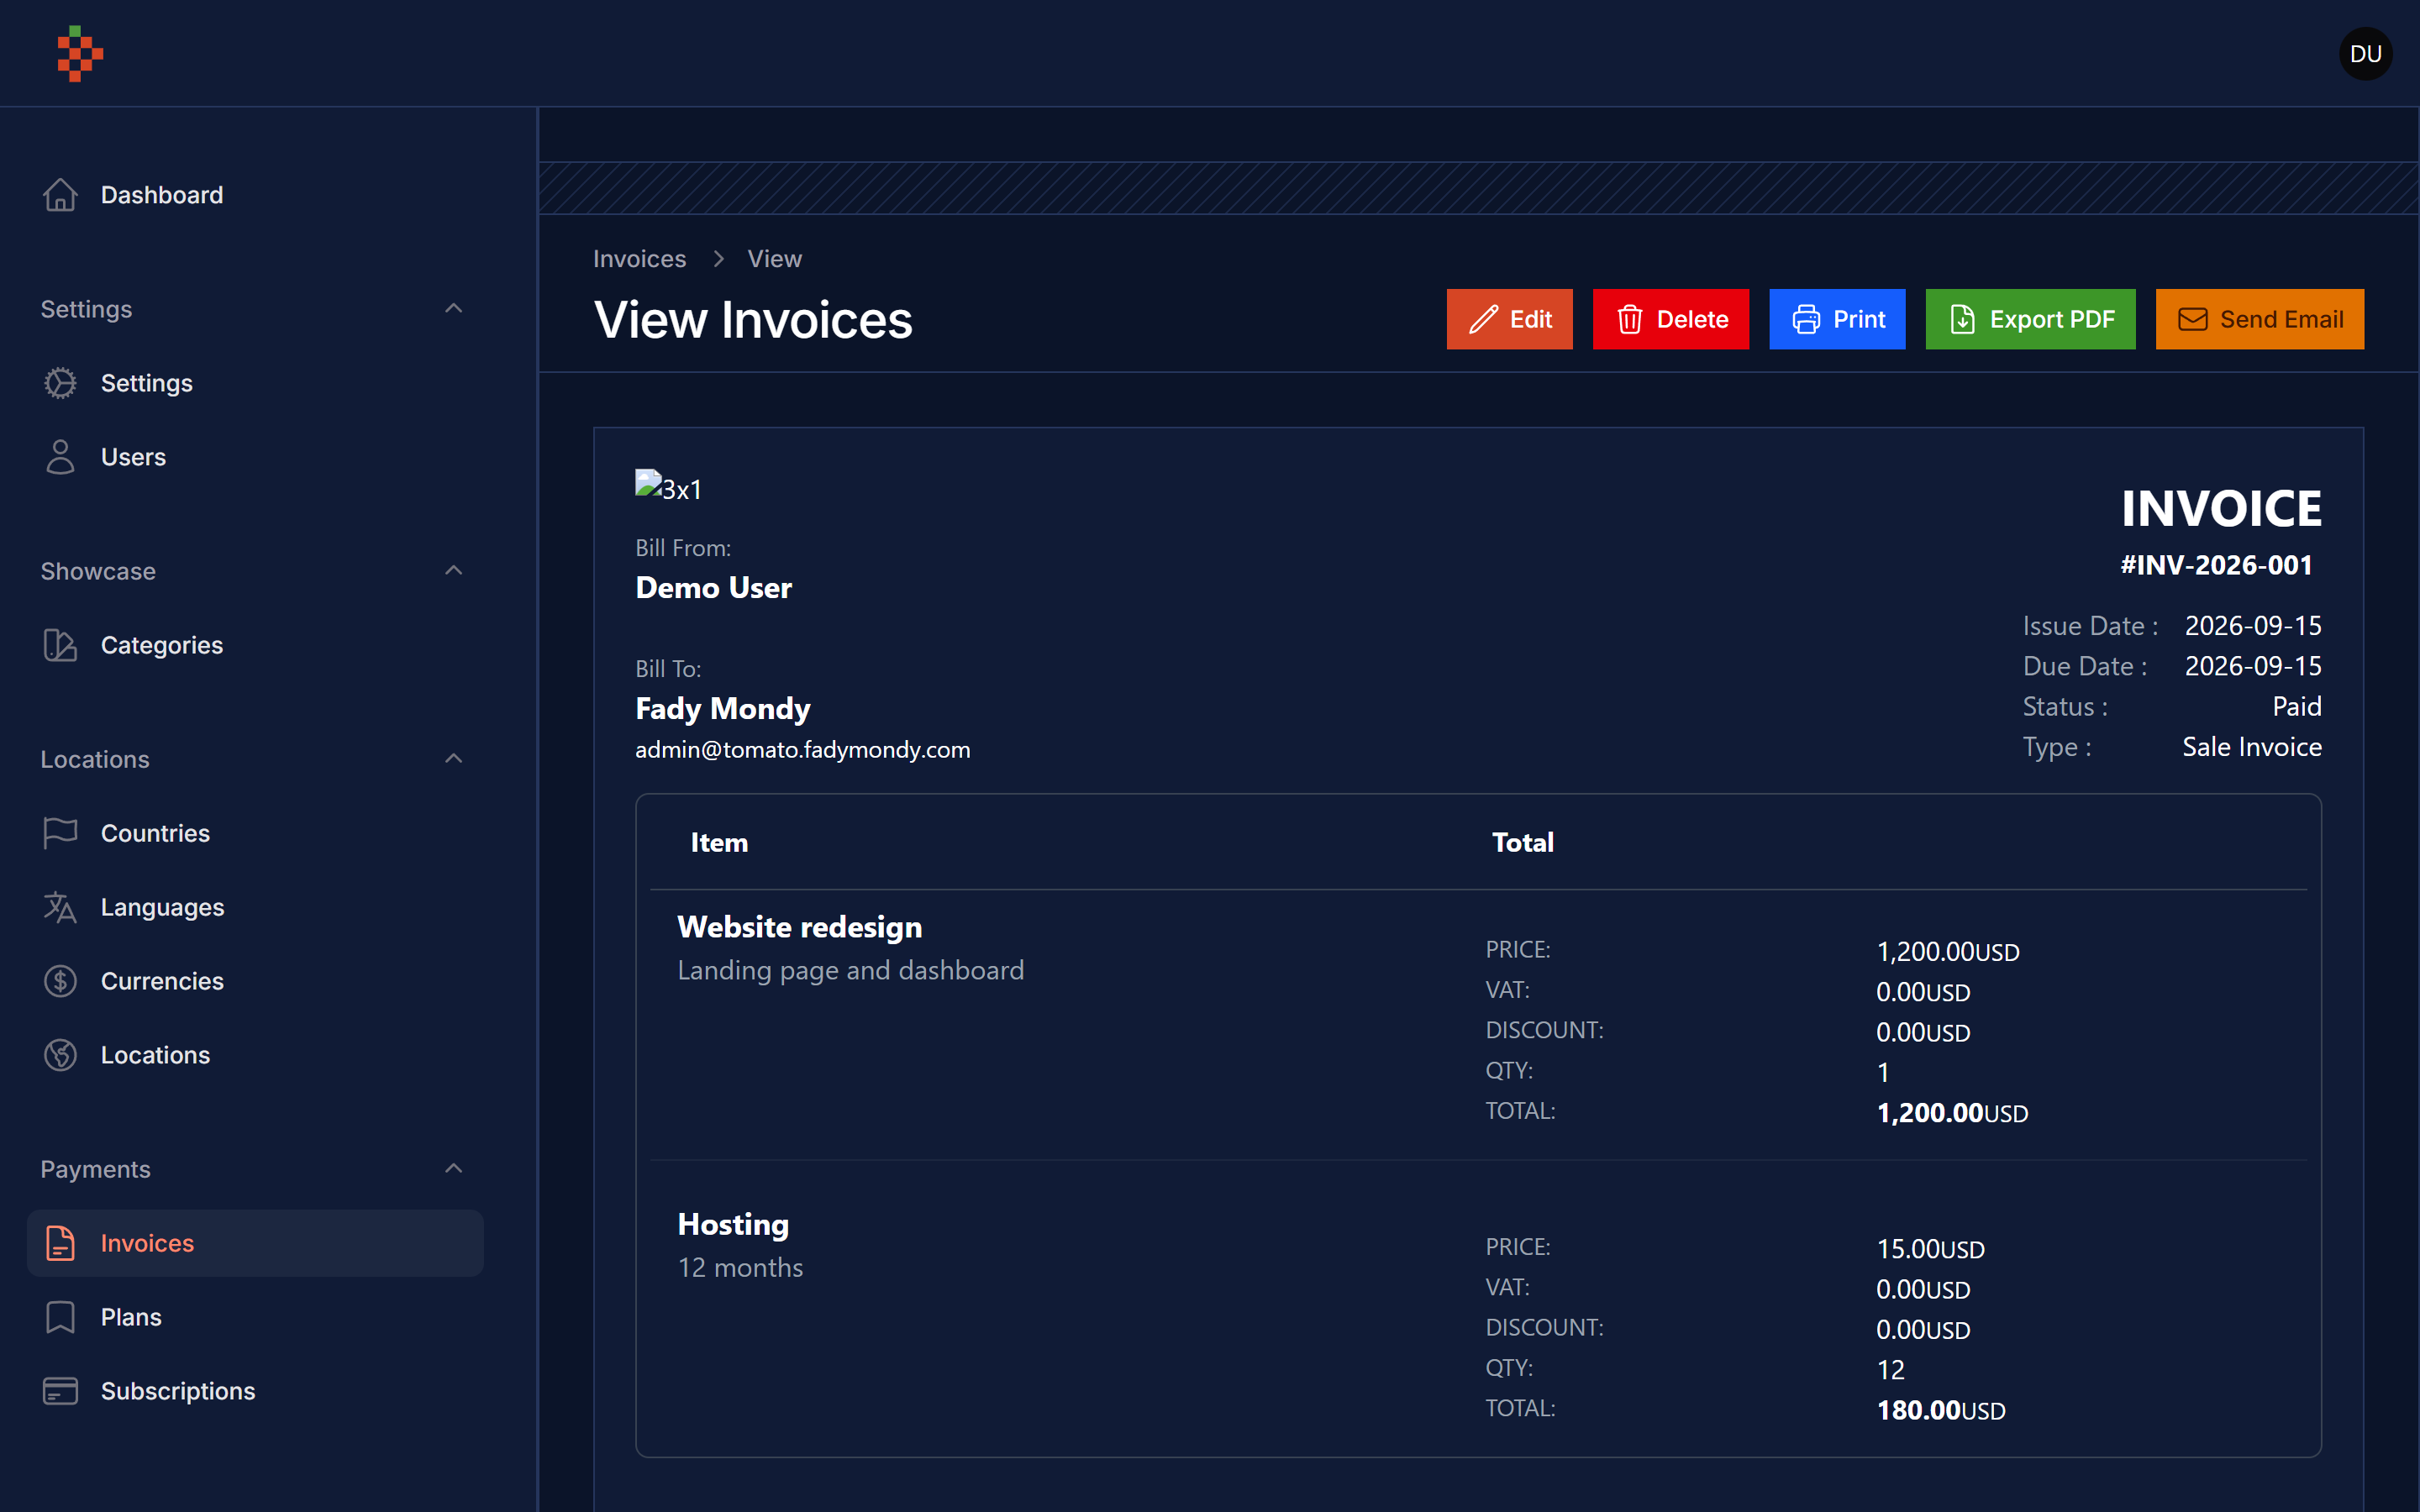Click the Languages translate icon
This screenshot has height=1512, width=2420.
60,907
